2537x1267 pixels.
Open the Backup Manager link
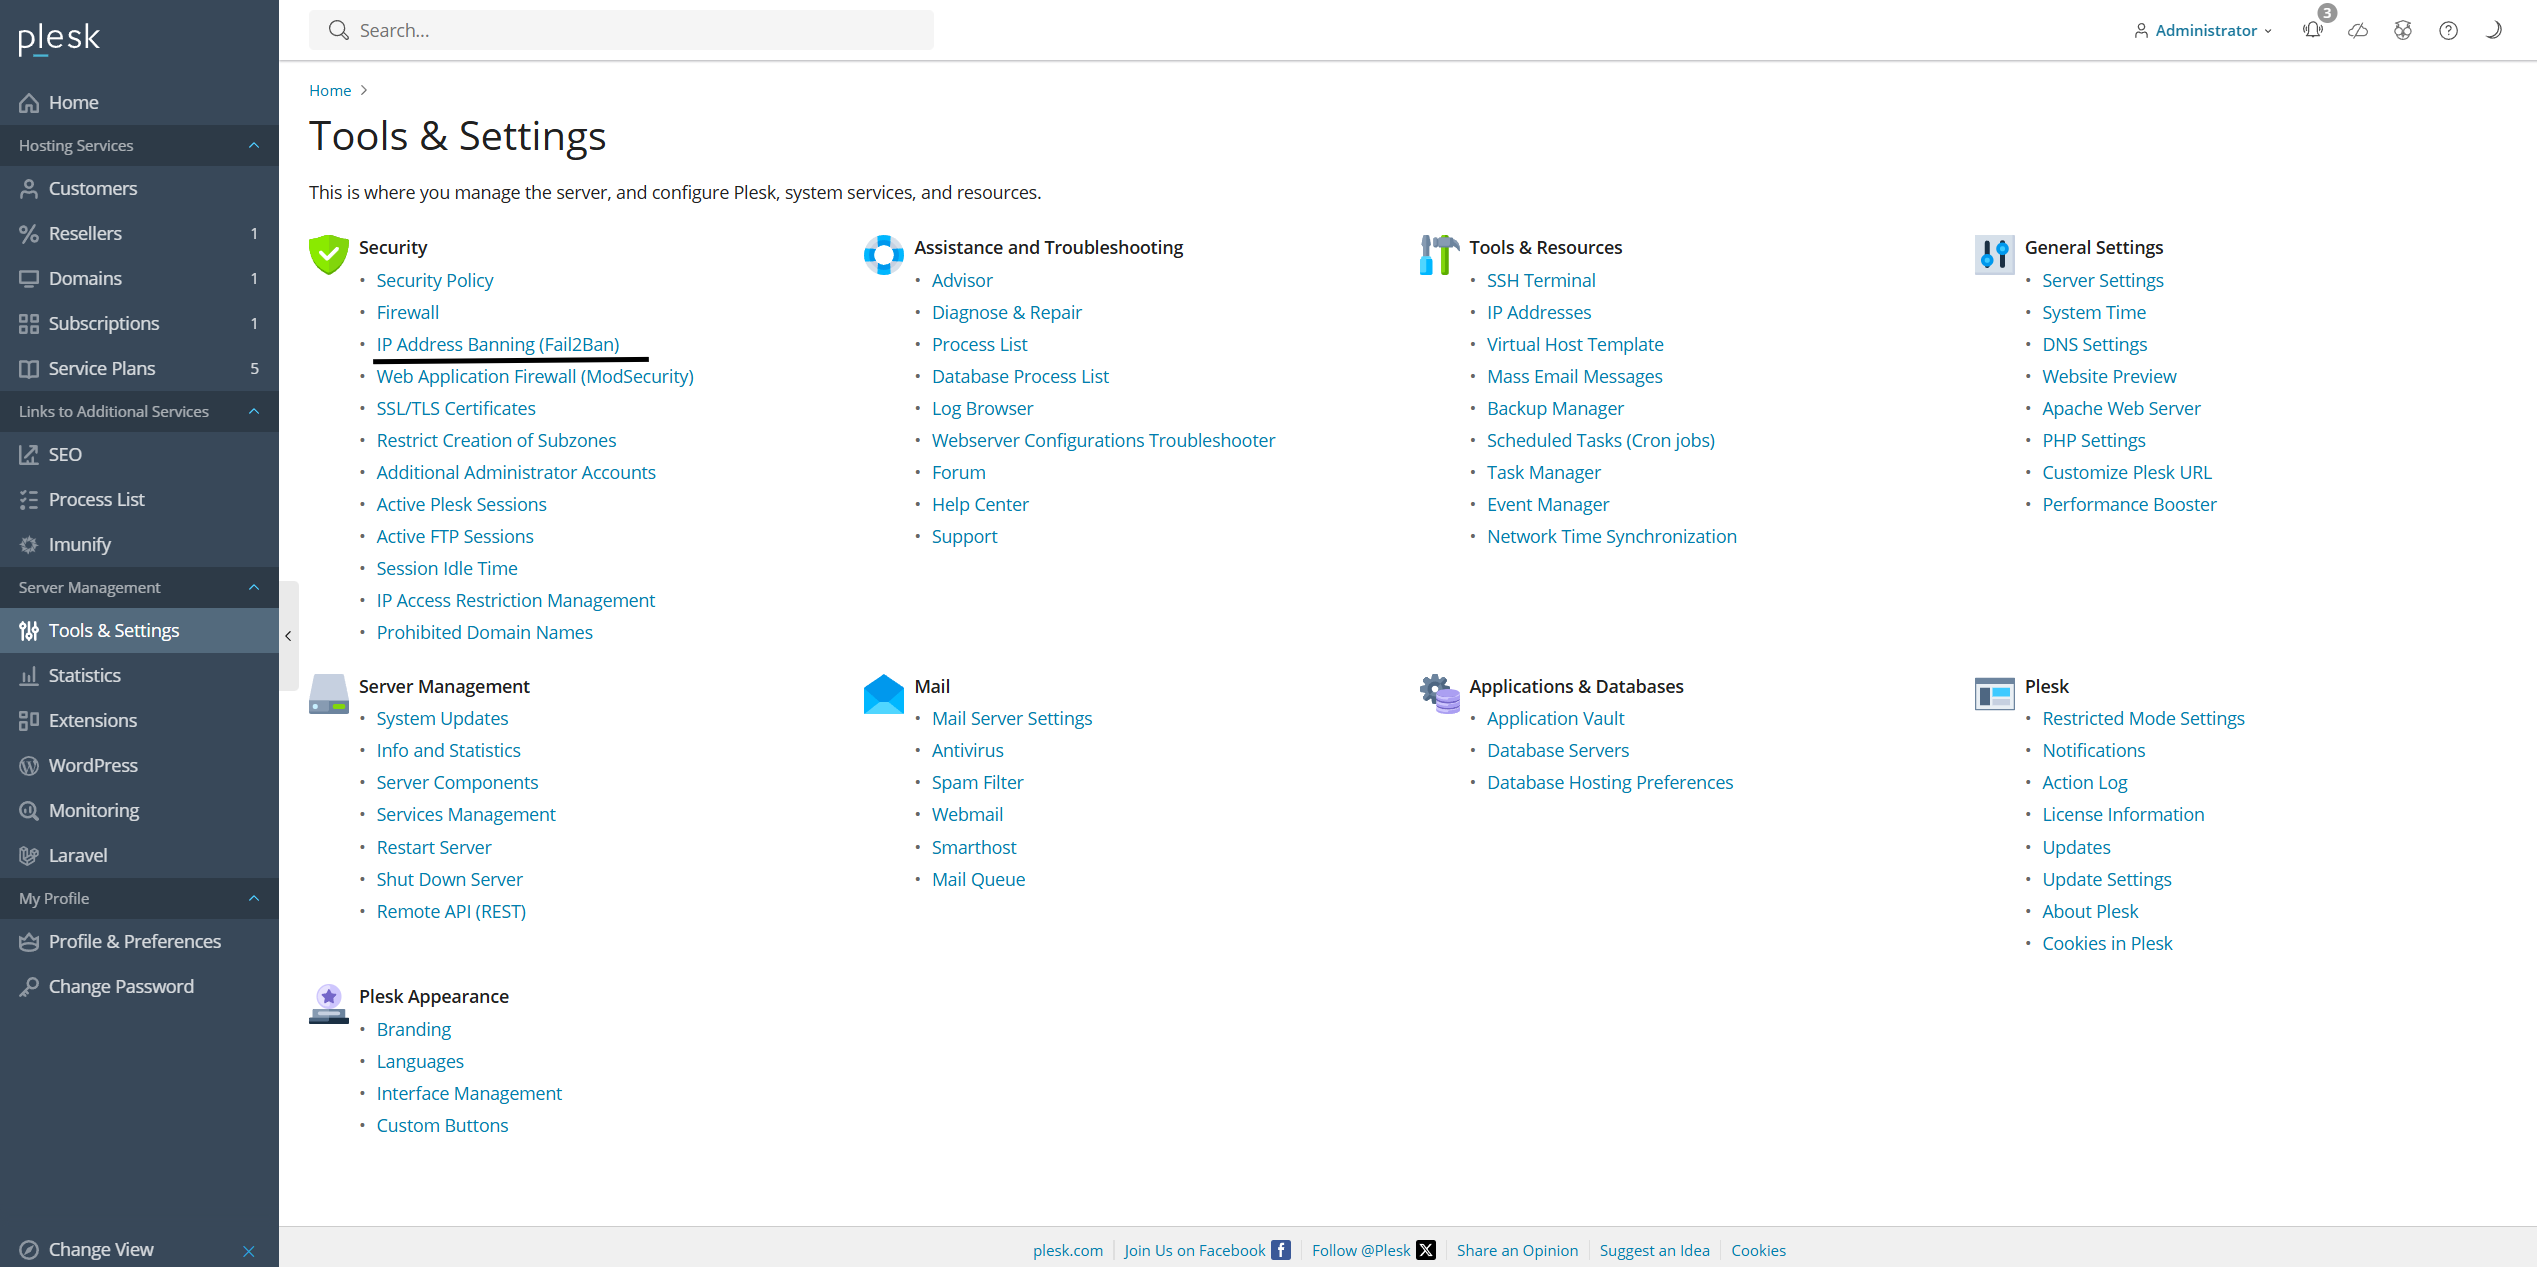coord(1555,408)
